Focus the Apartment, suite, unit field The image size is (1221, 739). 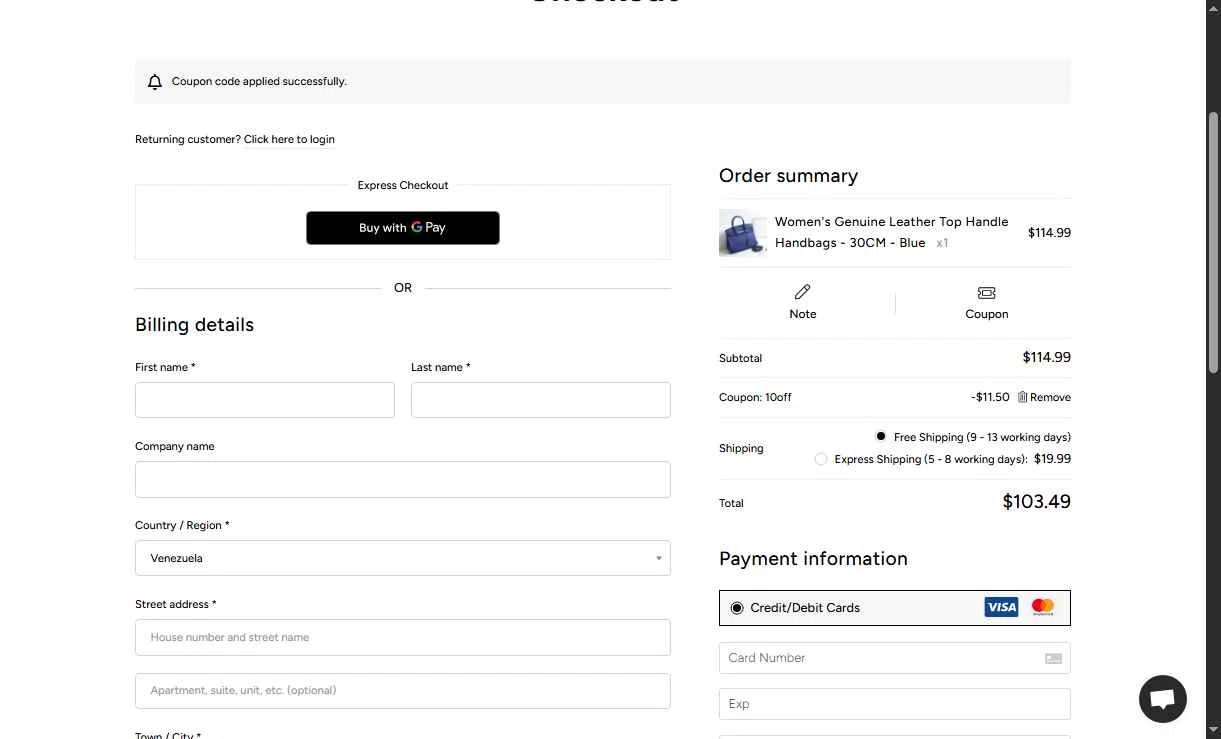tap(403, 691)
